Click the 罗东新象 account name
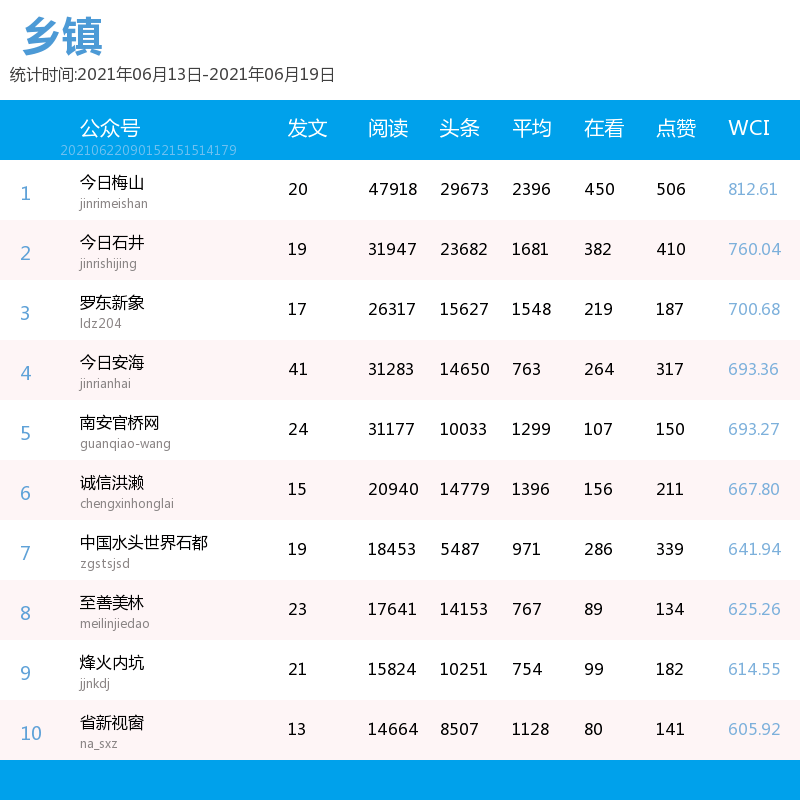This screenshot has width=800, height=800. (112, 303)
